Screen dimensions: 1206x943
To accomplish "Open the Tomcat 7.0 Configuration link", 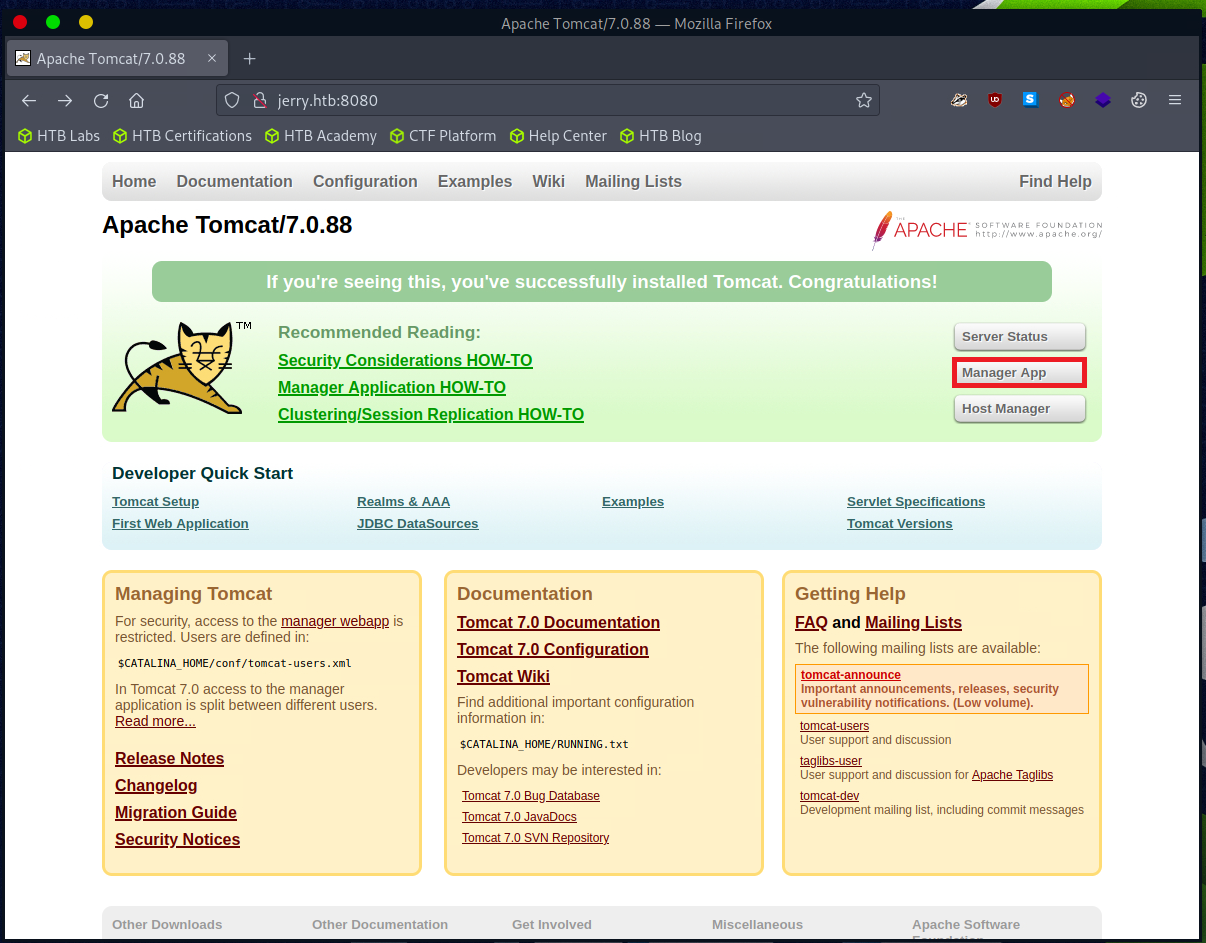I will click(x=553, y=650).
